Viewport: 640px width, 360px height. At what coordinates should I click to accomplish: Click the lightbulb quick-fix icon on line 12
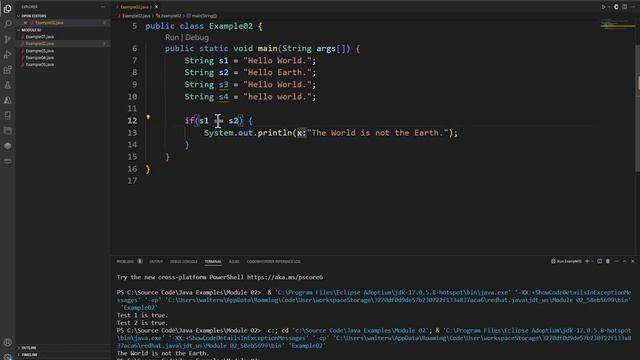[x=148, y=117]
